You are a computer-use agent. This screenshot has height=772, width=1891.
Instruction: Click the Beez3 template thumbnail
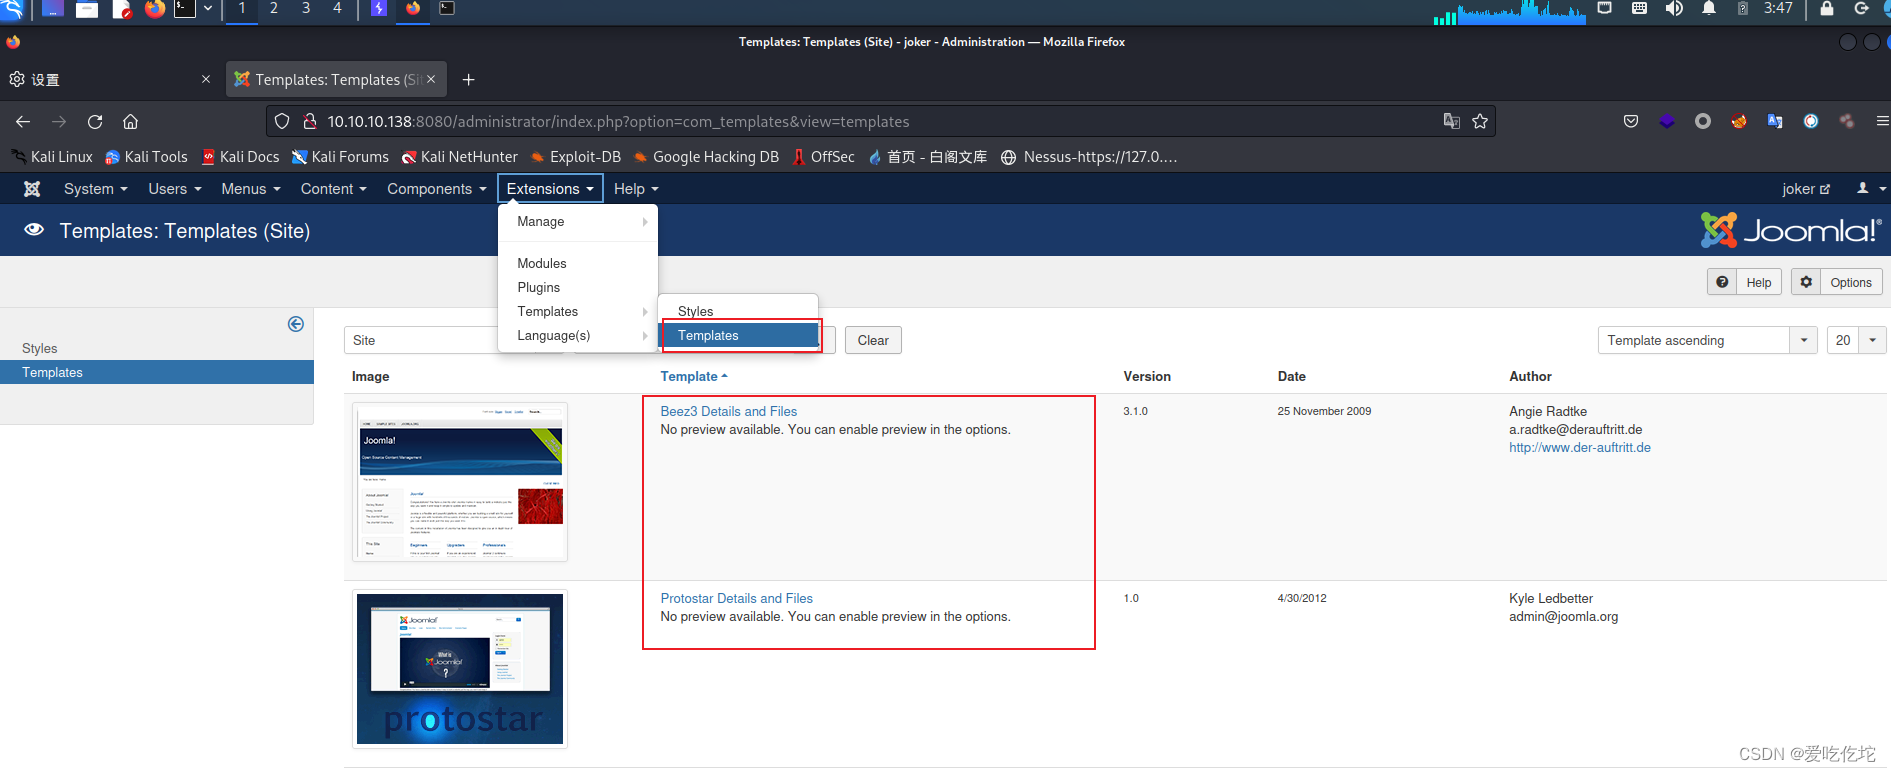pos(460,482)
